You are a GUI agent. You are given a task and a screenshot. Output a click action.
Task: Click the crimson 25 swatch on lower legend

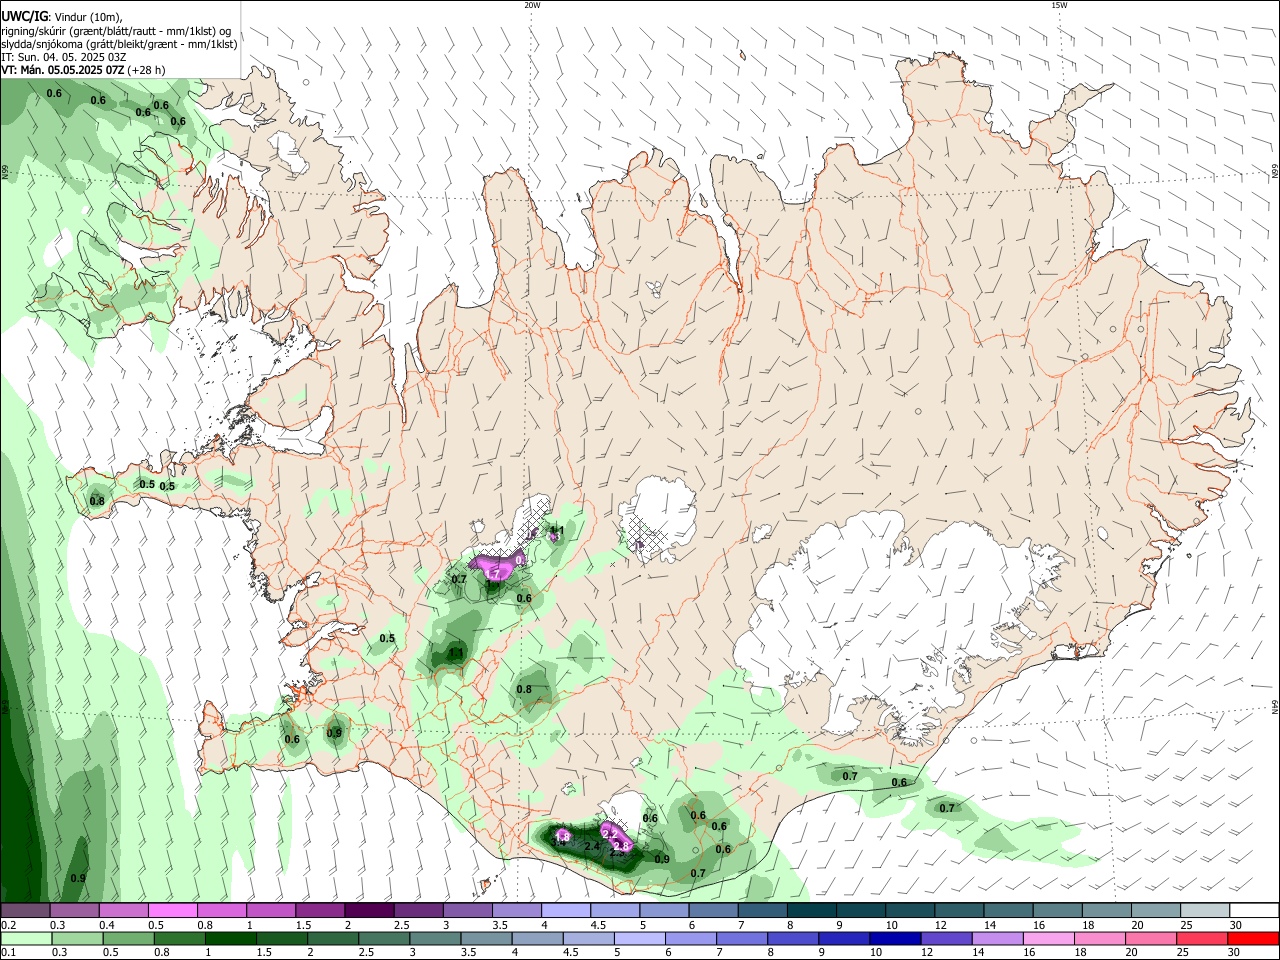point(1202,939)
